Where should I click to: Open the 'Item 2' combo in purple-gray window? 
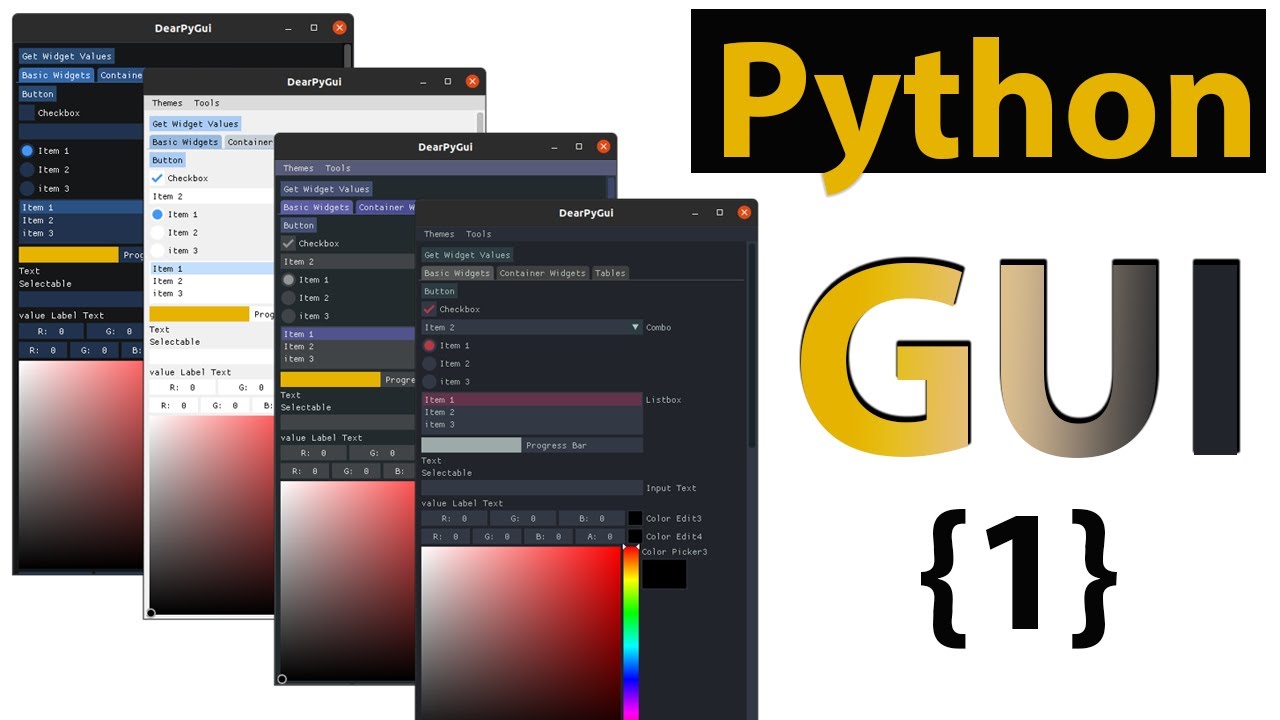(x=347, y=261)
